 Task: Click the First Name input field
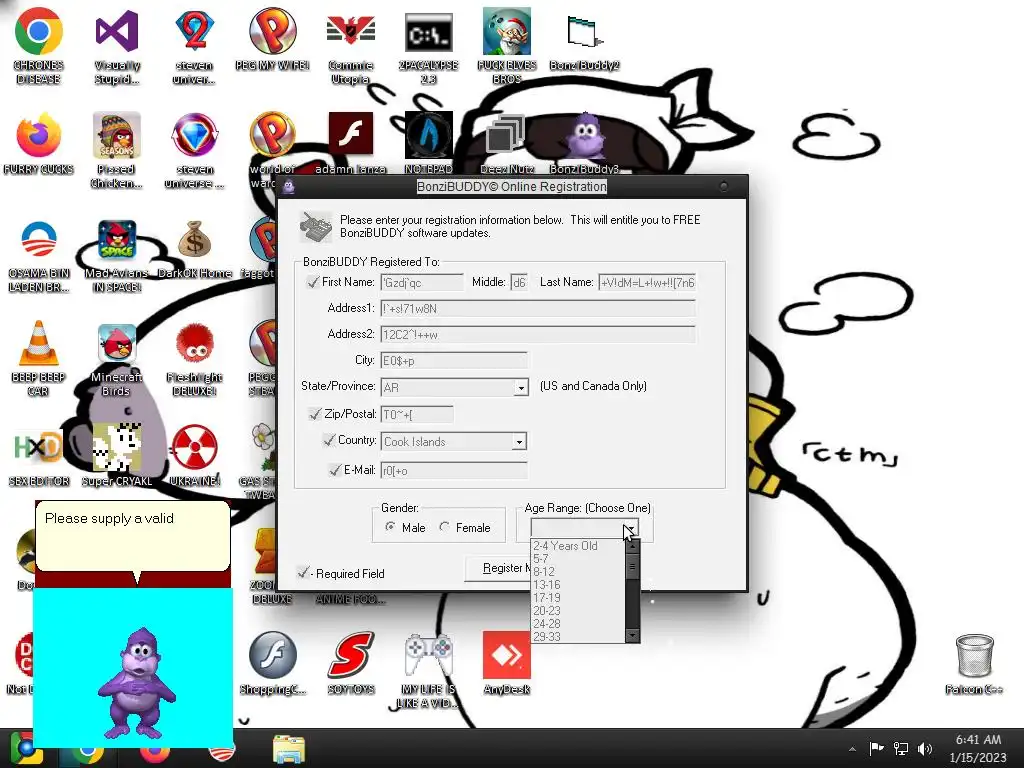point(422,282)
